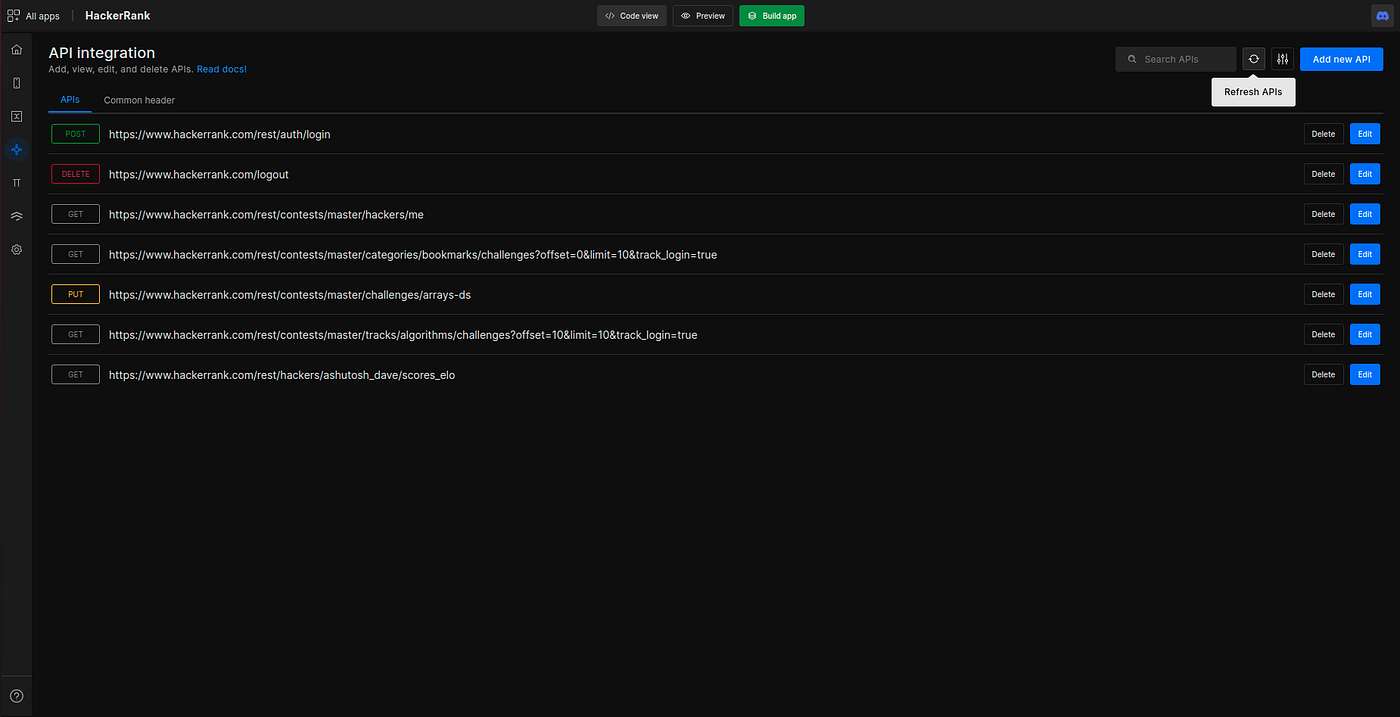Switch to the Common header tab
The width and height of the screenshot is (1400, 717).
[x=139, y=100]
